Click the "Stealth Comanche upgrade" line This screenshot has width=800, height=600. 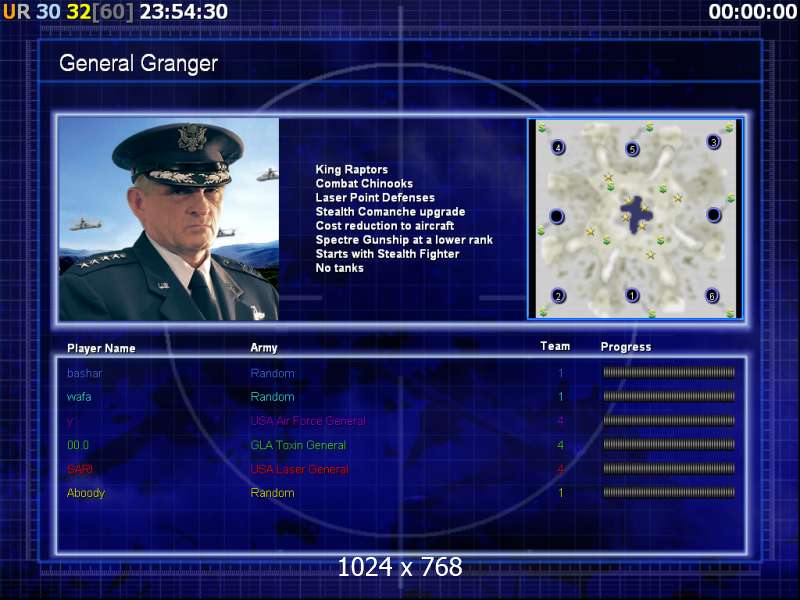tap(390, 211)
